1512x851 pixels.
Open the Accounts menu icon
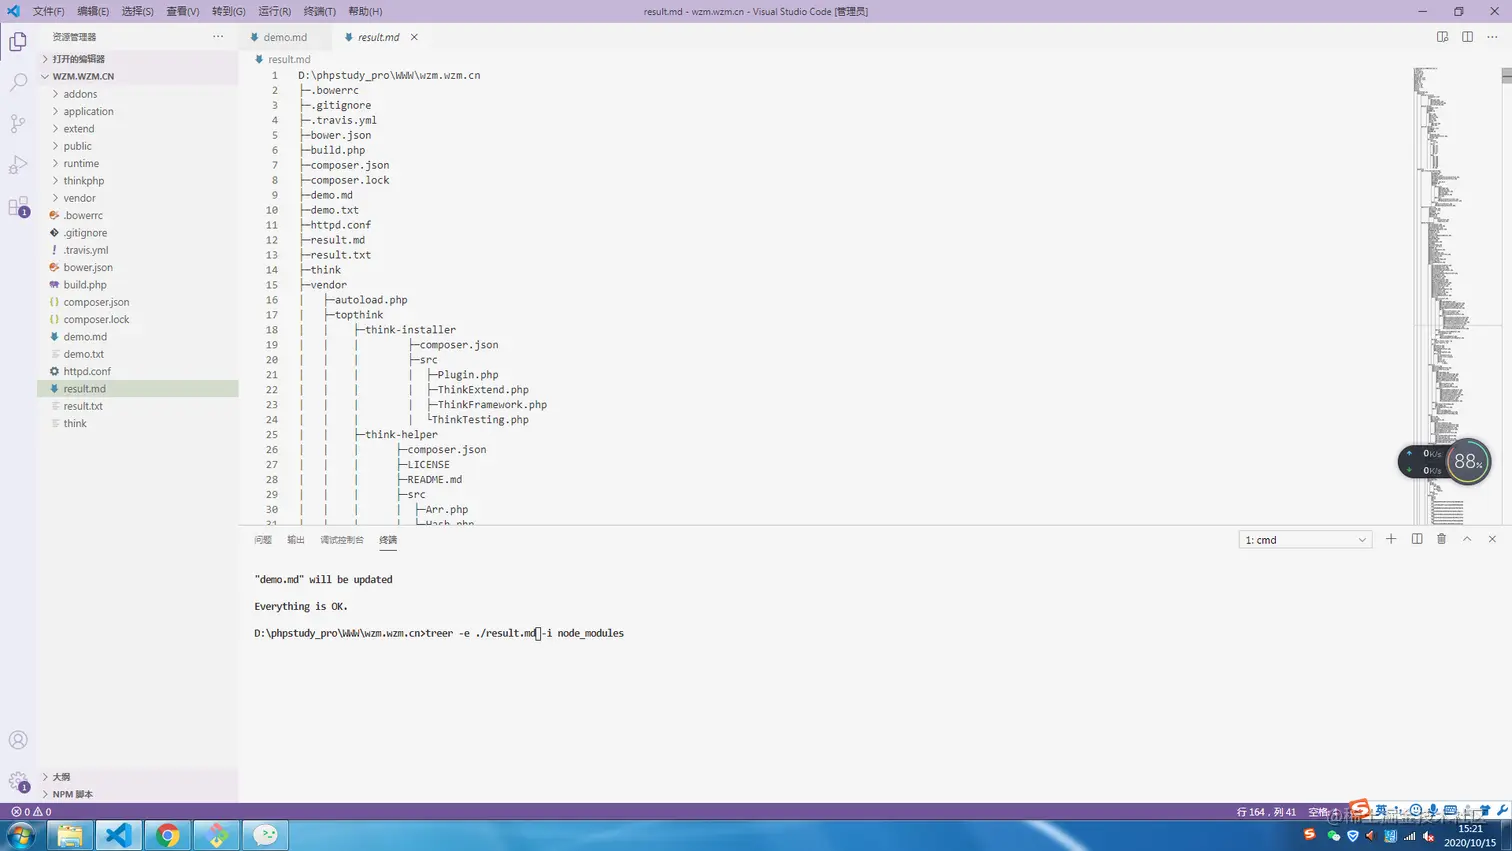[18, 740]
